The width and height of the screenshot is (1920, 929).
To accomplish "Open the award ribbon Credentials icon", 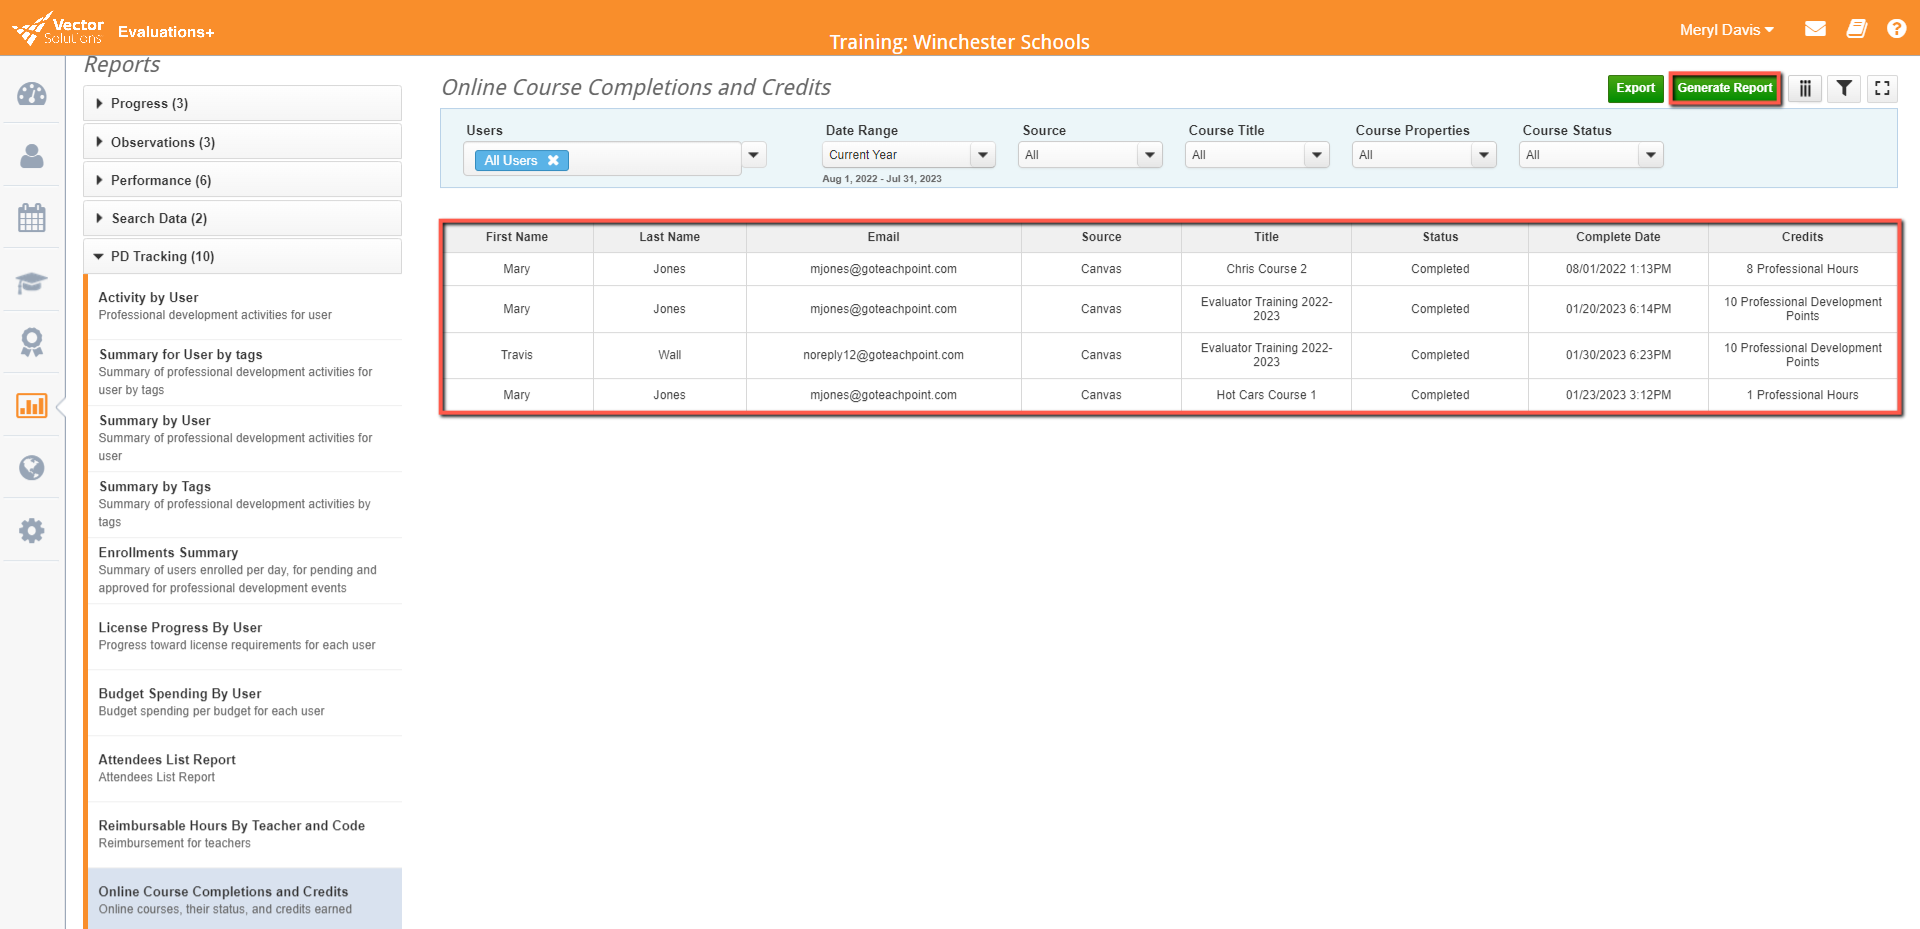I will pyautogui.click(x=31, y=343).
